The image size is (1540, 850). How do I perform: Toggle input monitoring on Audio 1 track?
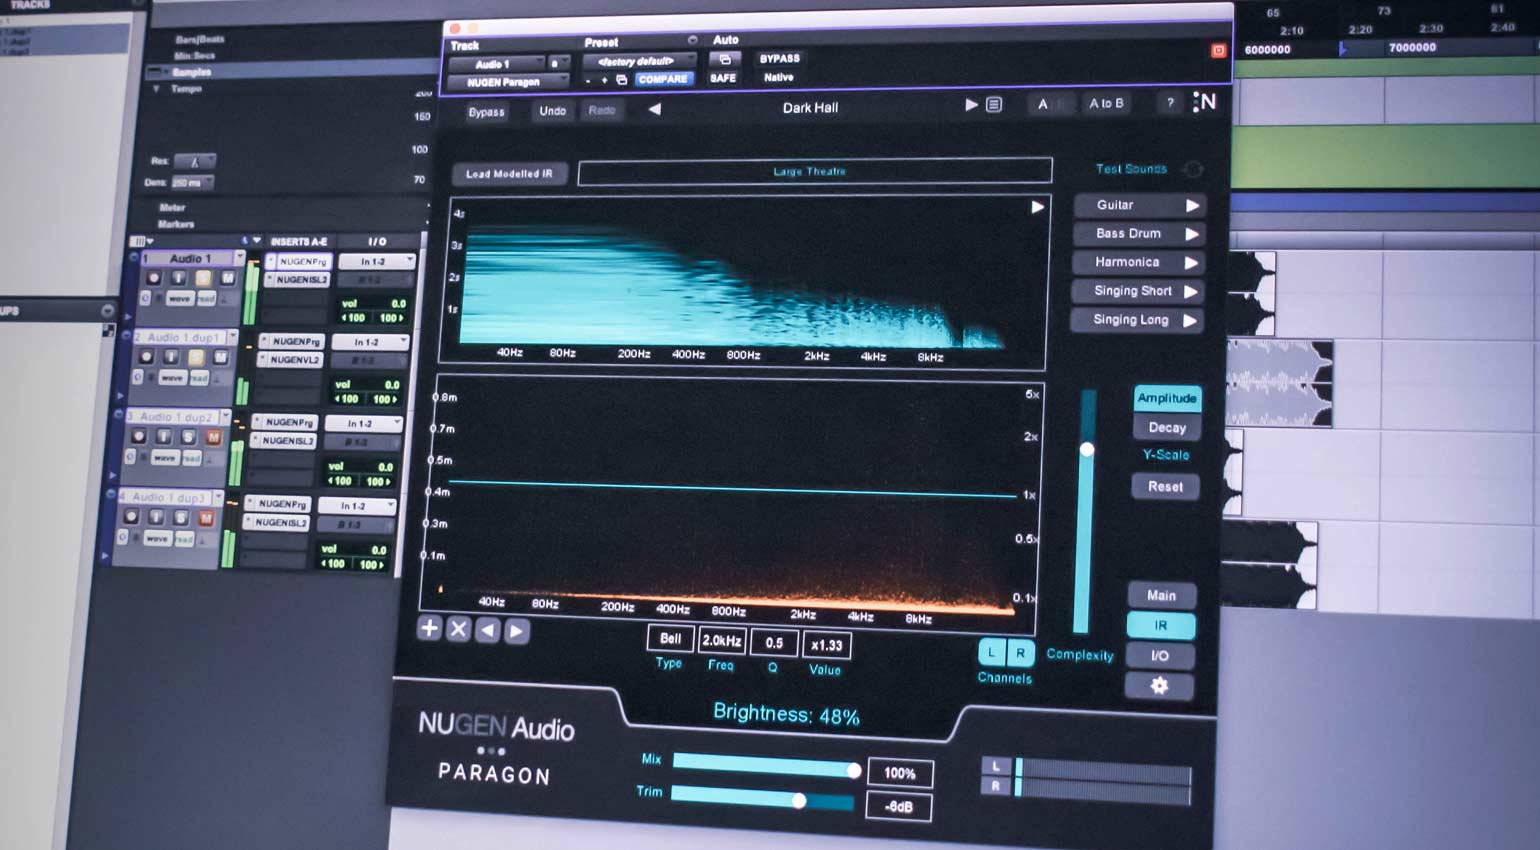(x=178, y=278)
